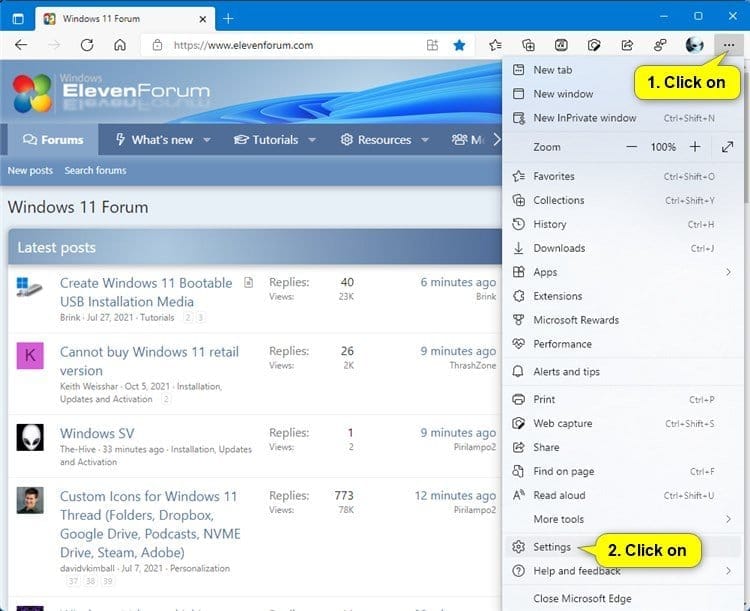This screenshot has height=611, width=750.
Task: Open the Resources nav tab
Action: pos(375,140)
